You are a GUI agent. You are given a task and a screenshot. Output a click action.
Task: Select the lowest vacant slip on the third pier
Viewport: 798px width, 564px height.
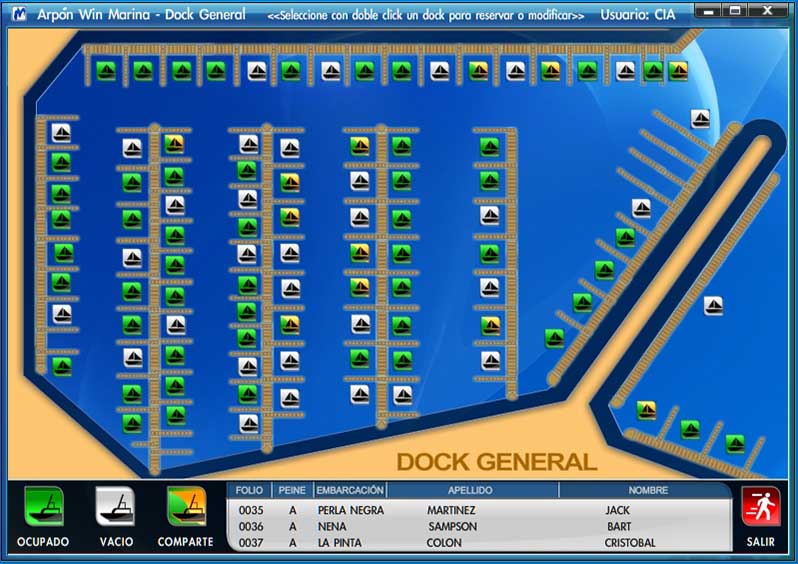pyautogui.click(x=249, y=424)
